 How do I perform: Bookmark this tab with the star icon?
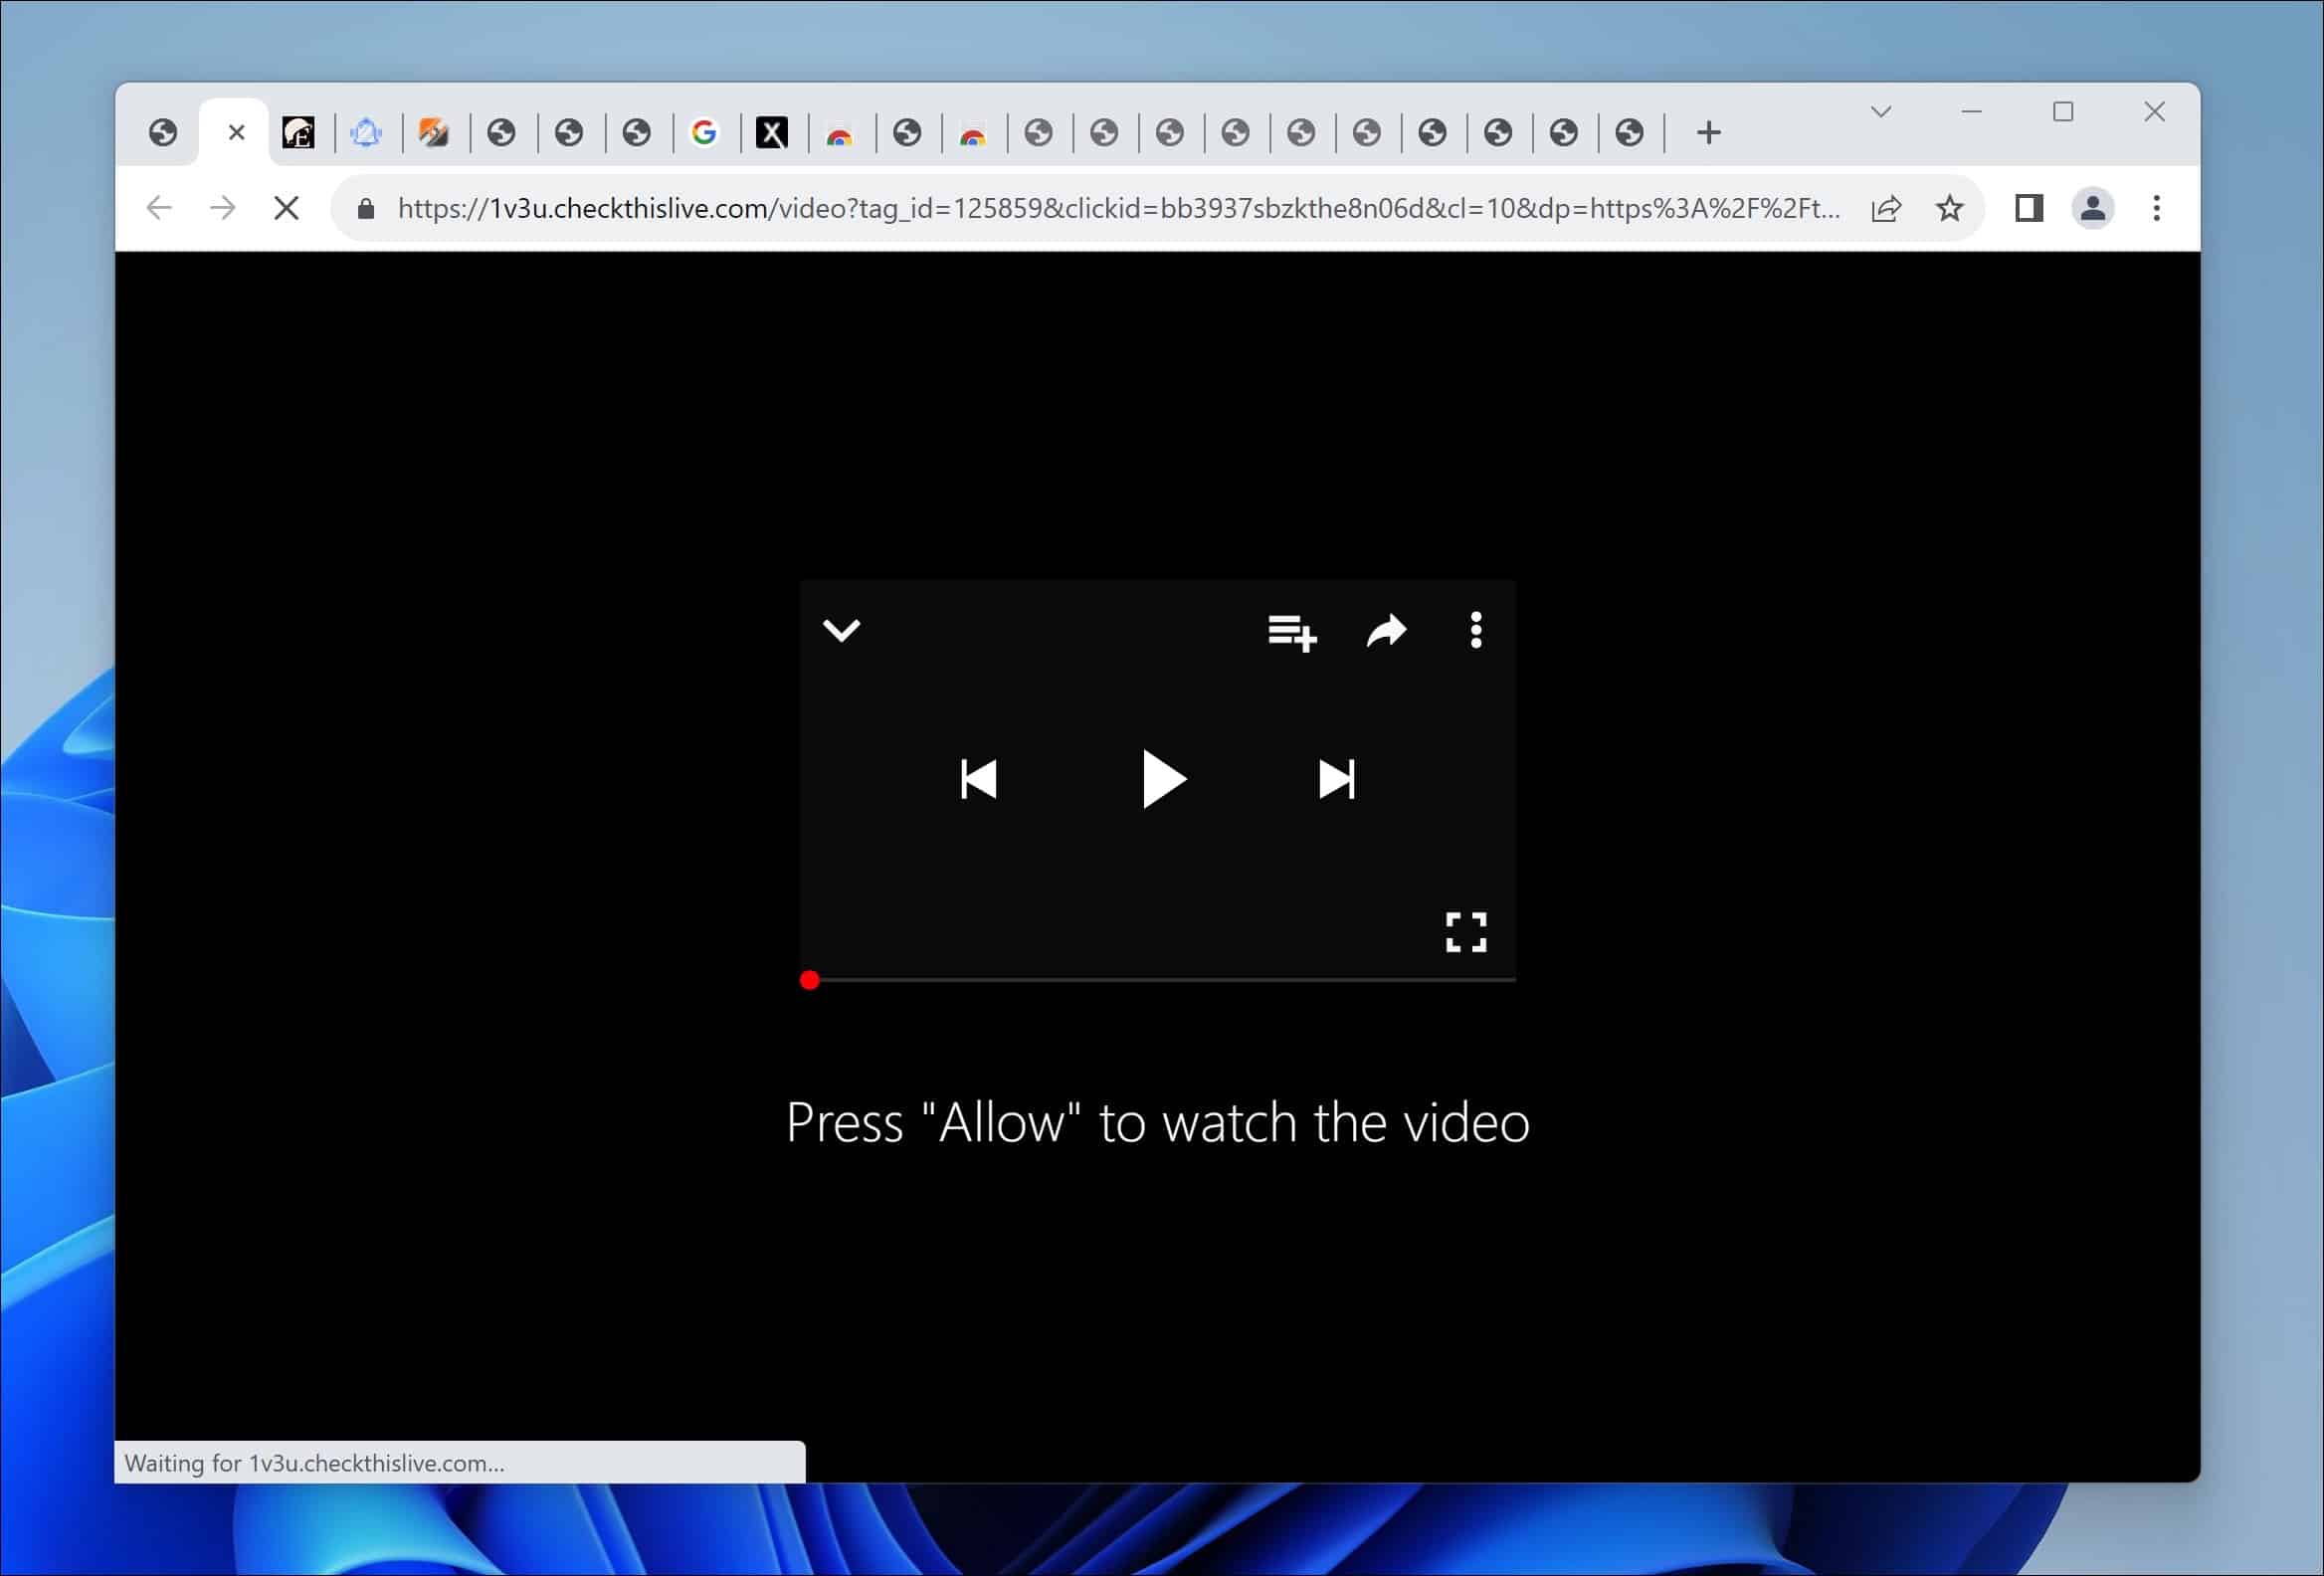(x=1950, y=208)
